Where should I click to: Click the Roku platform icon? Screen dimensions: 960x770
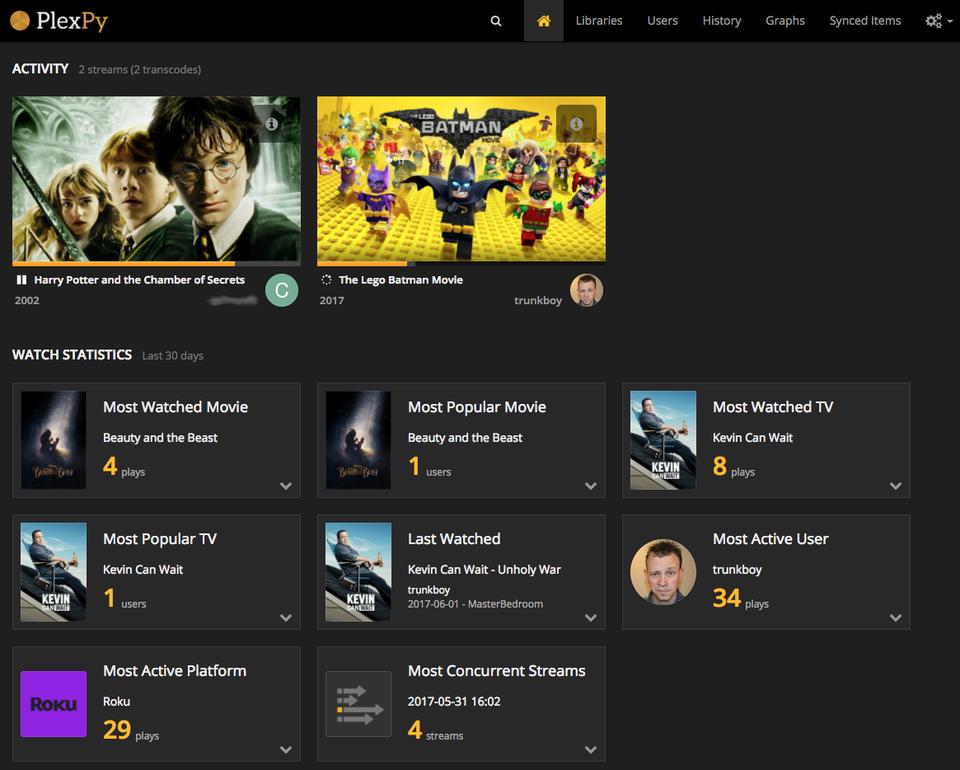click(54, 704)
